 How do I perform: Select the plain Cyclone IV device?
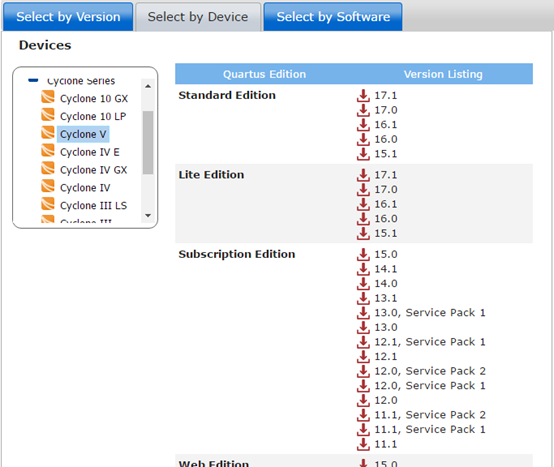pyautogui.click(x=85, y=188)
